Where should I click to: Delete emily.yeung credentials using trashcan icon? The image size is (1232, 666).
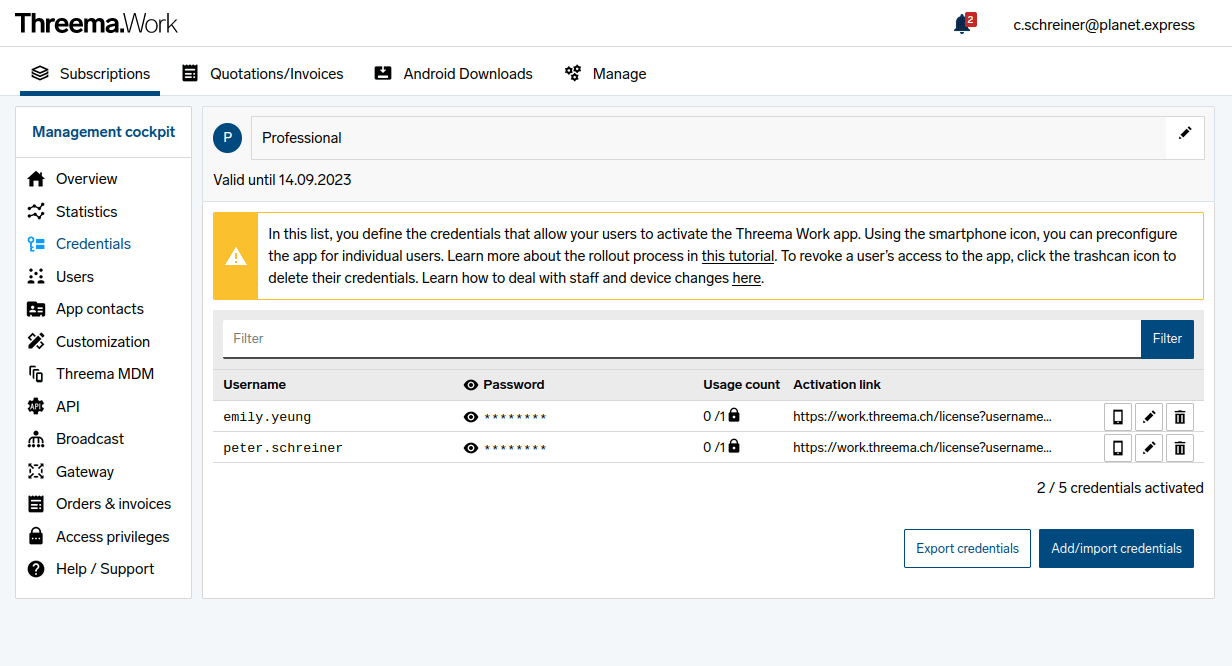click(1180, 417)
